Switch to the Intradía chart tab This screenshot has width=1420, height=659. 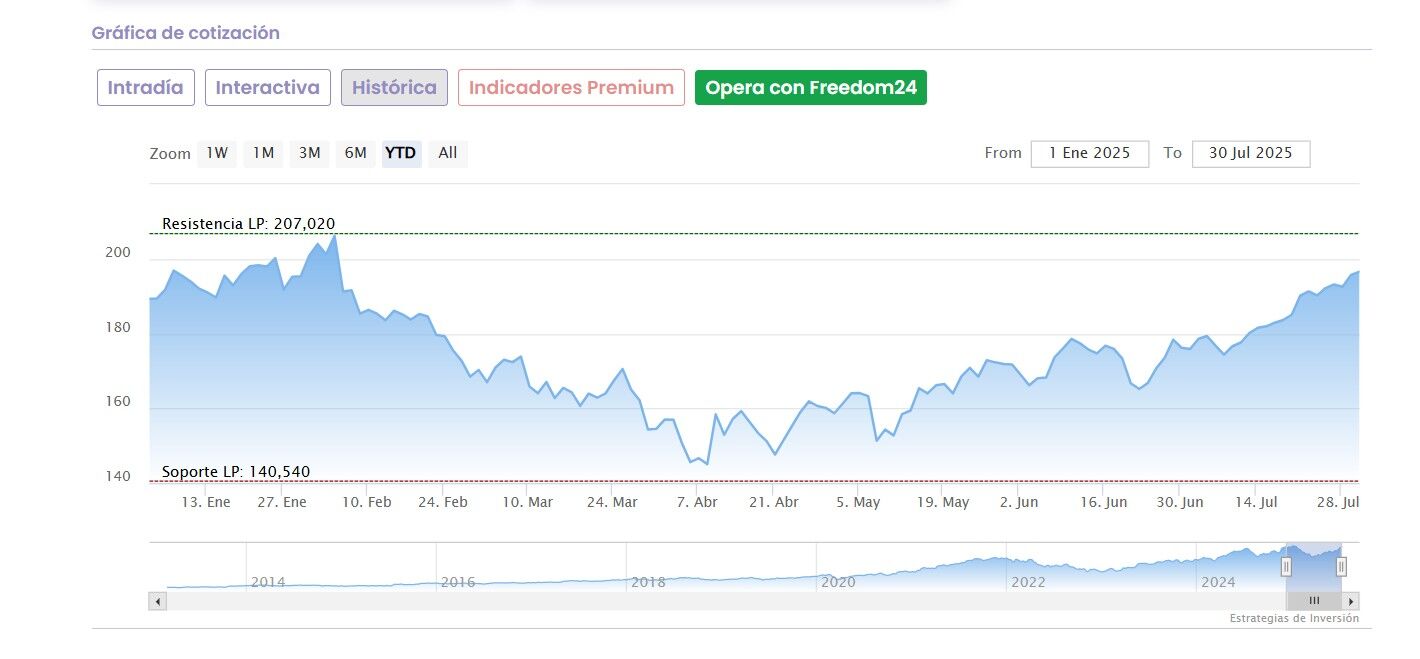(146, 87)
